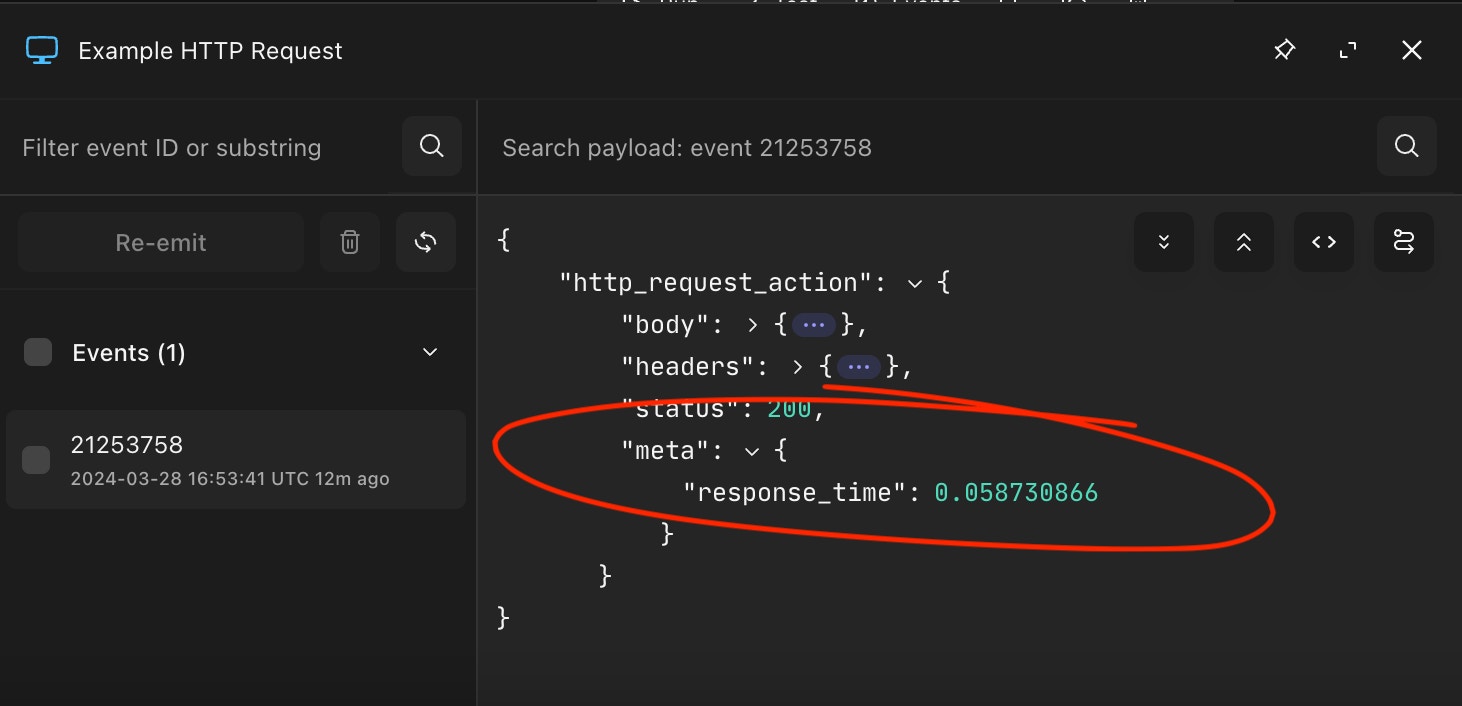Open the payload path settings icon
Screen dimensions: 1462x706
tap(1404, 242)
